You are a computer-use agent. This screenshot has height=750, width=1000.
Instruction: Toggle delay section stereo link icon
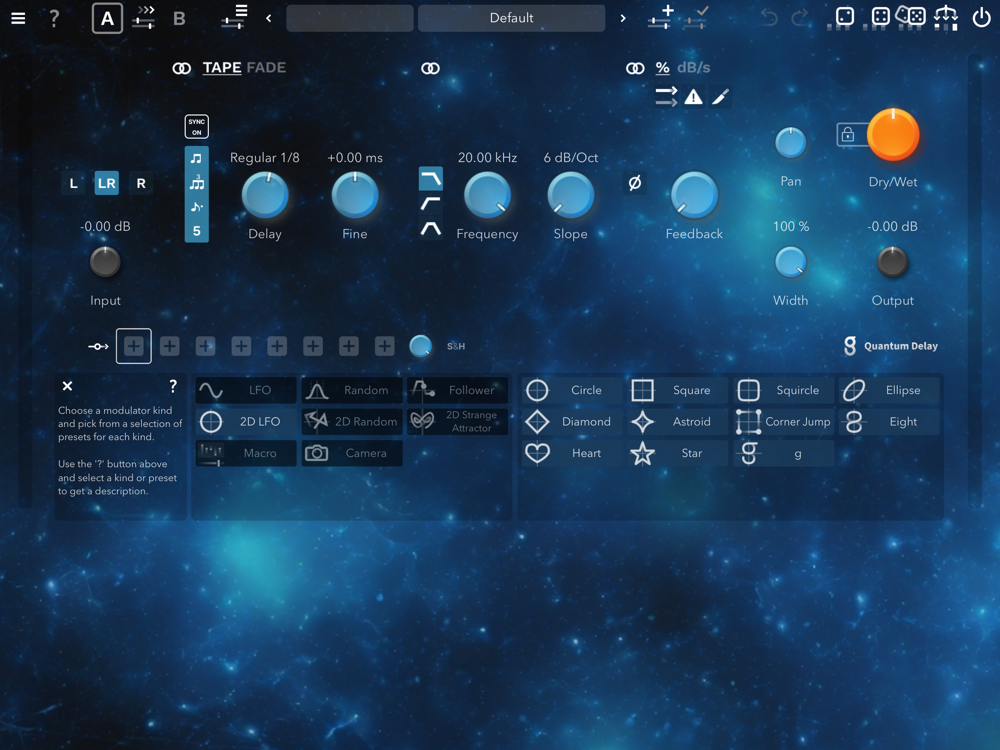coord(182,68)
